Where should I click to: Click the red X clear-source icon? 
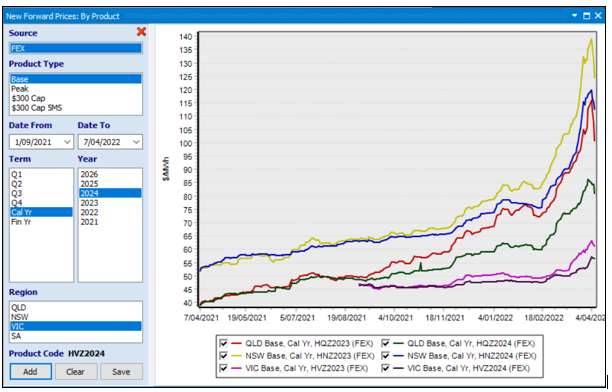tap(141, 32)
